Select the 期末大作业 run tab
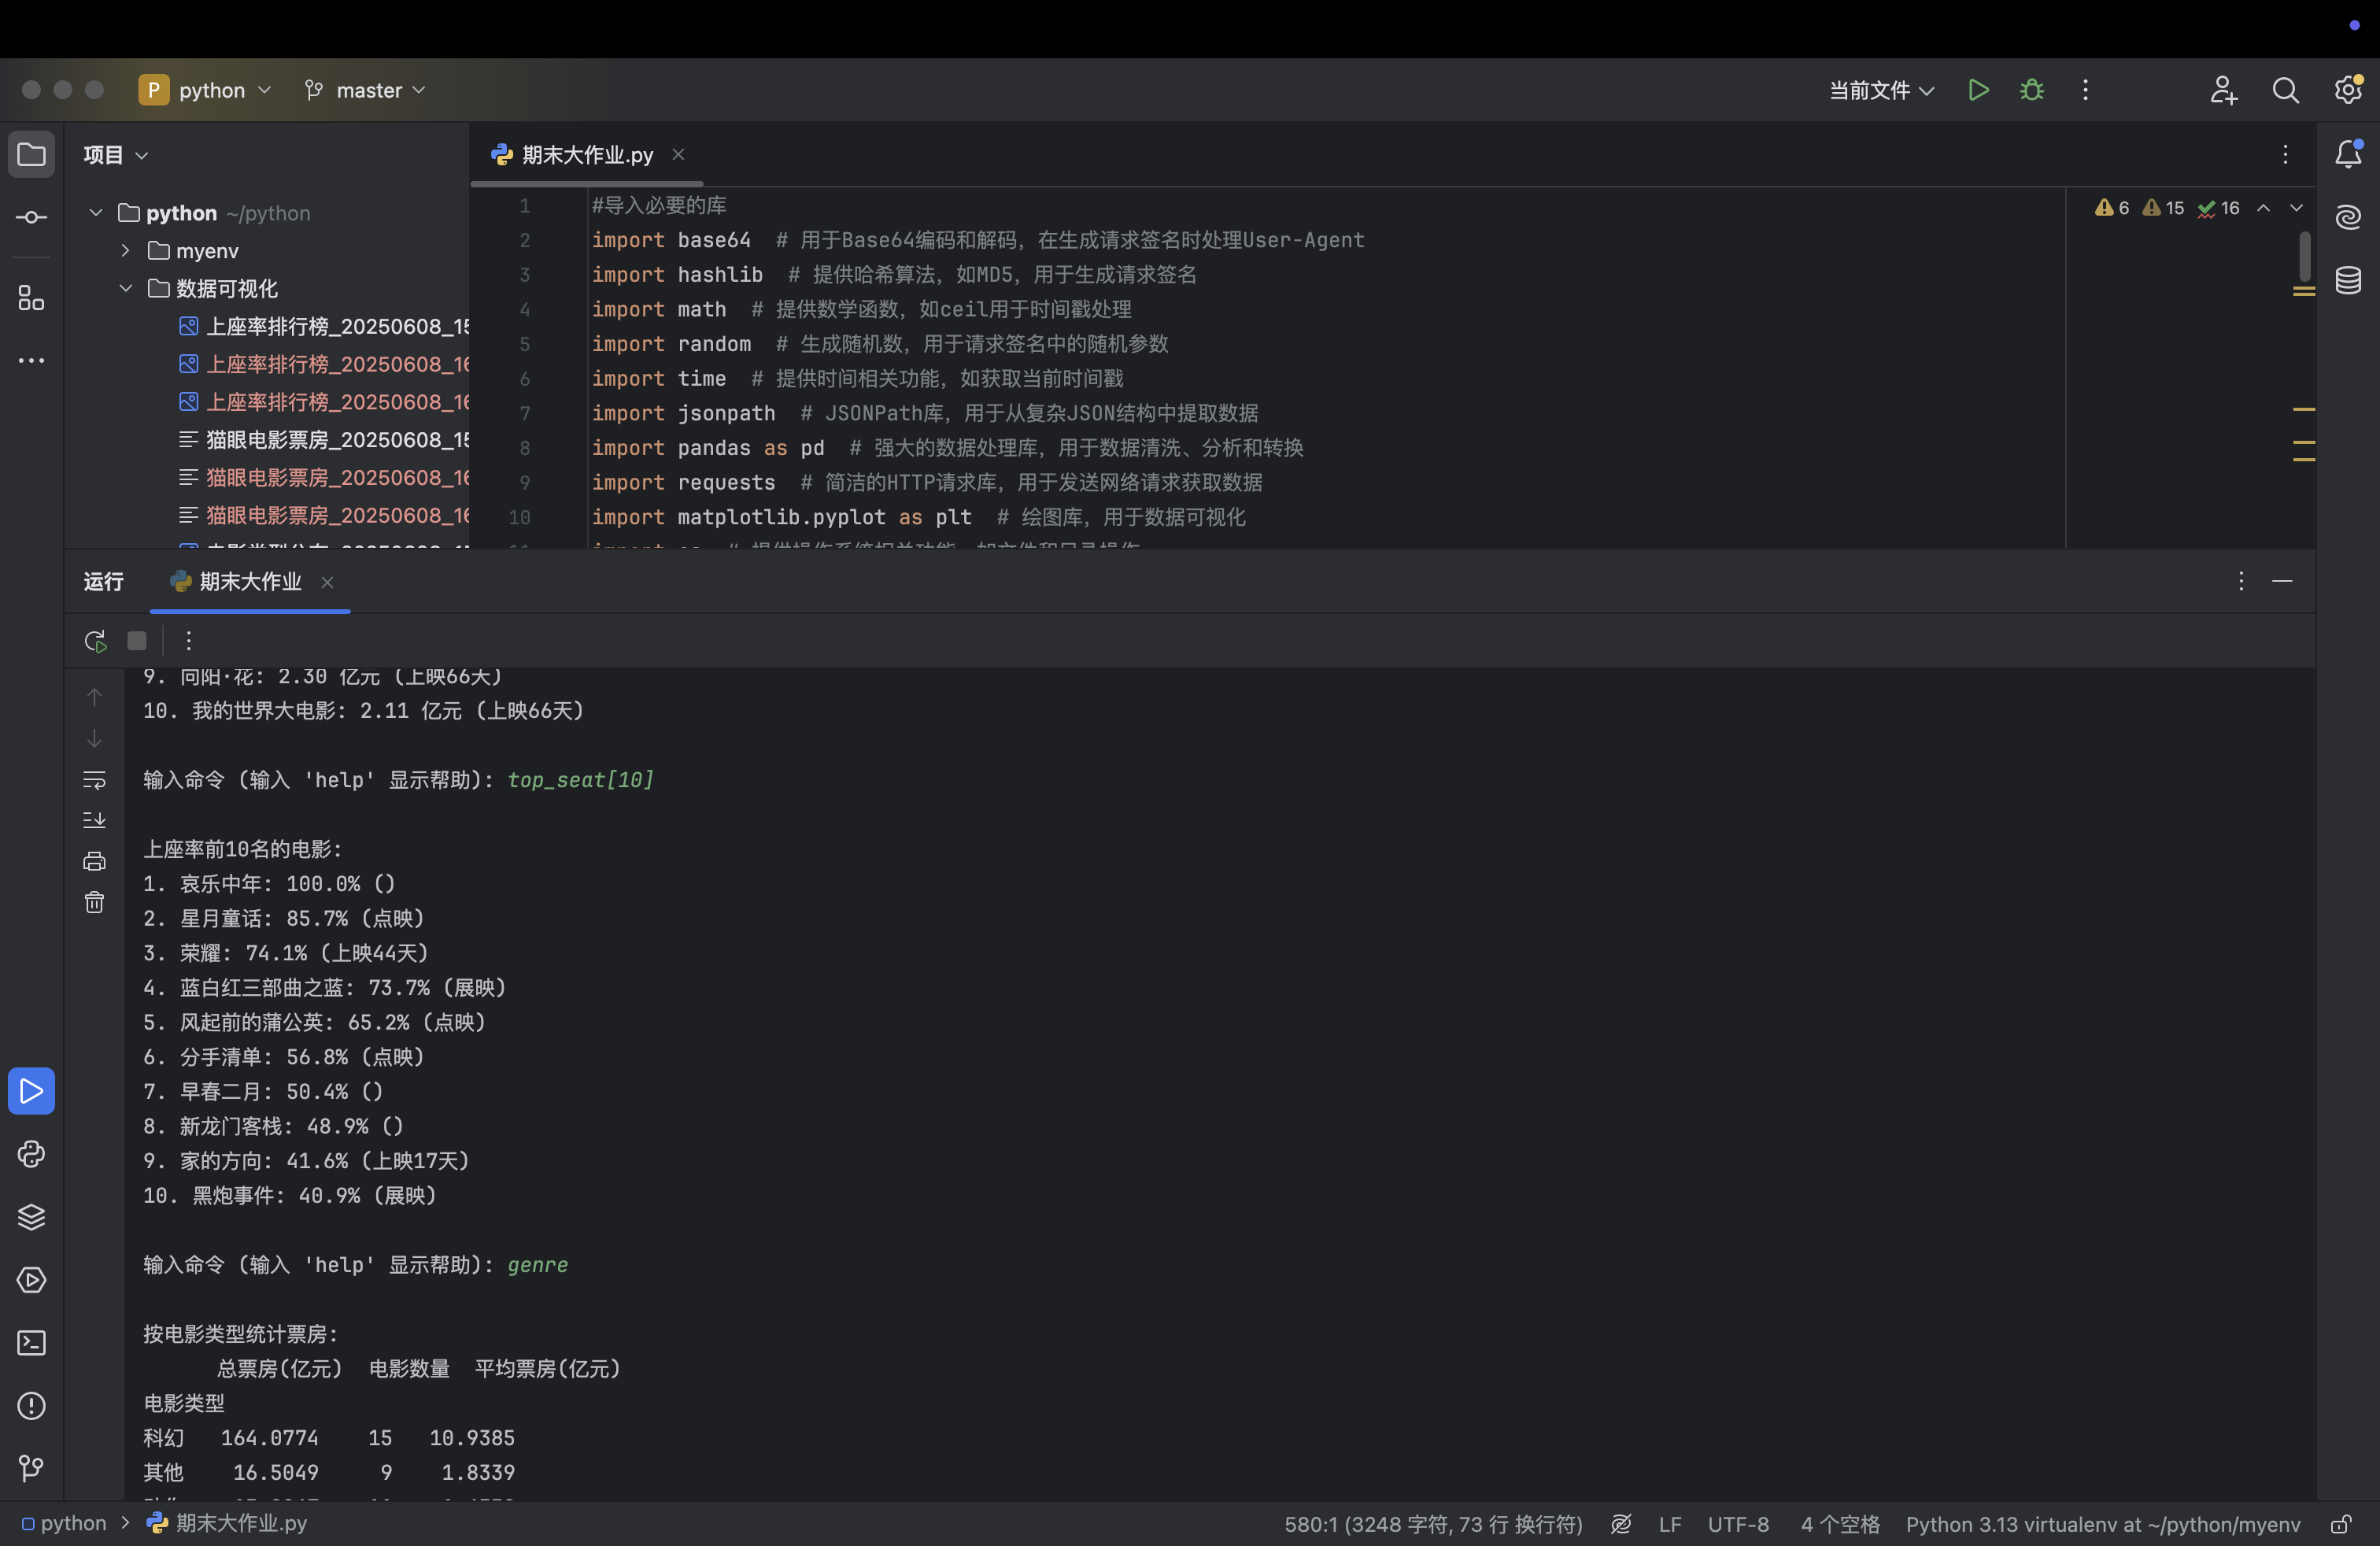Image resolution: width=2380 pixels, height=1546 pixels. coord(249,582)
